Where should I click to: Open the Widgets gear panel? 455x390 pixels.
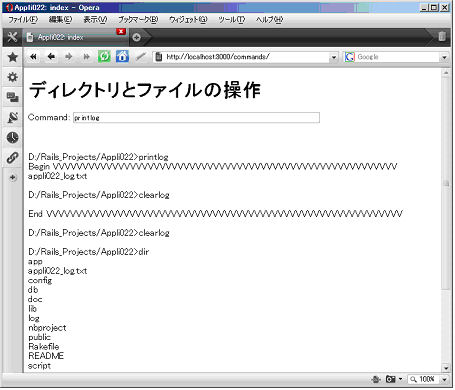click(13, 77)
